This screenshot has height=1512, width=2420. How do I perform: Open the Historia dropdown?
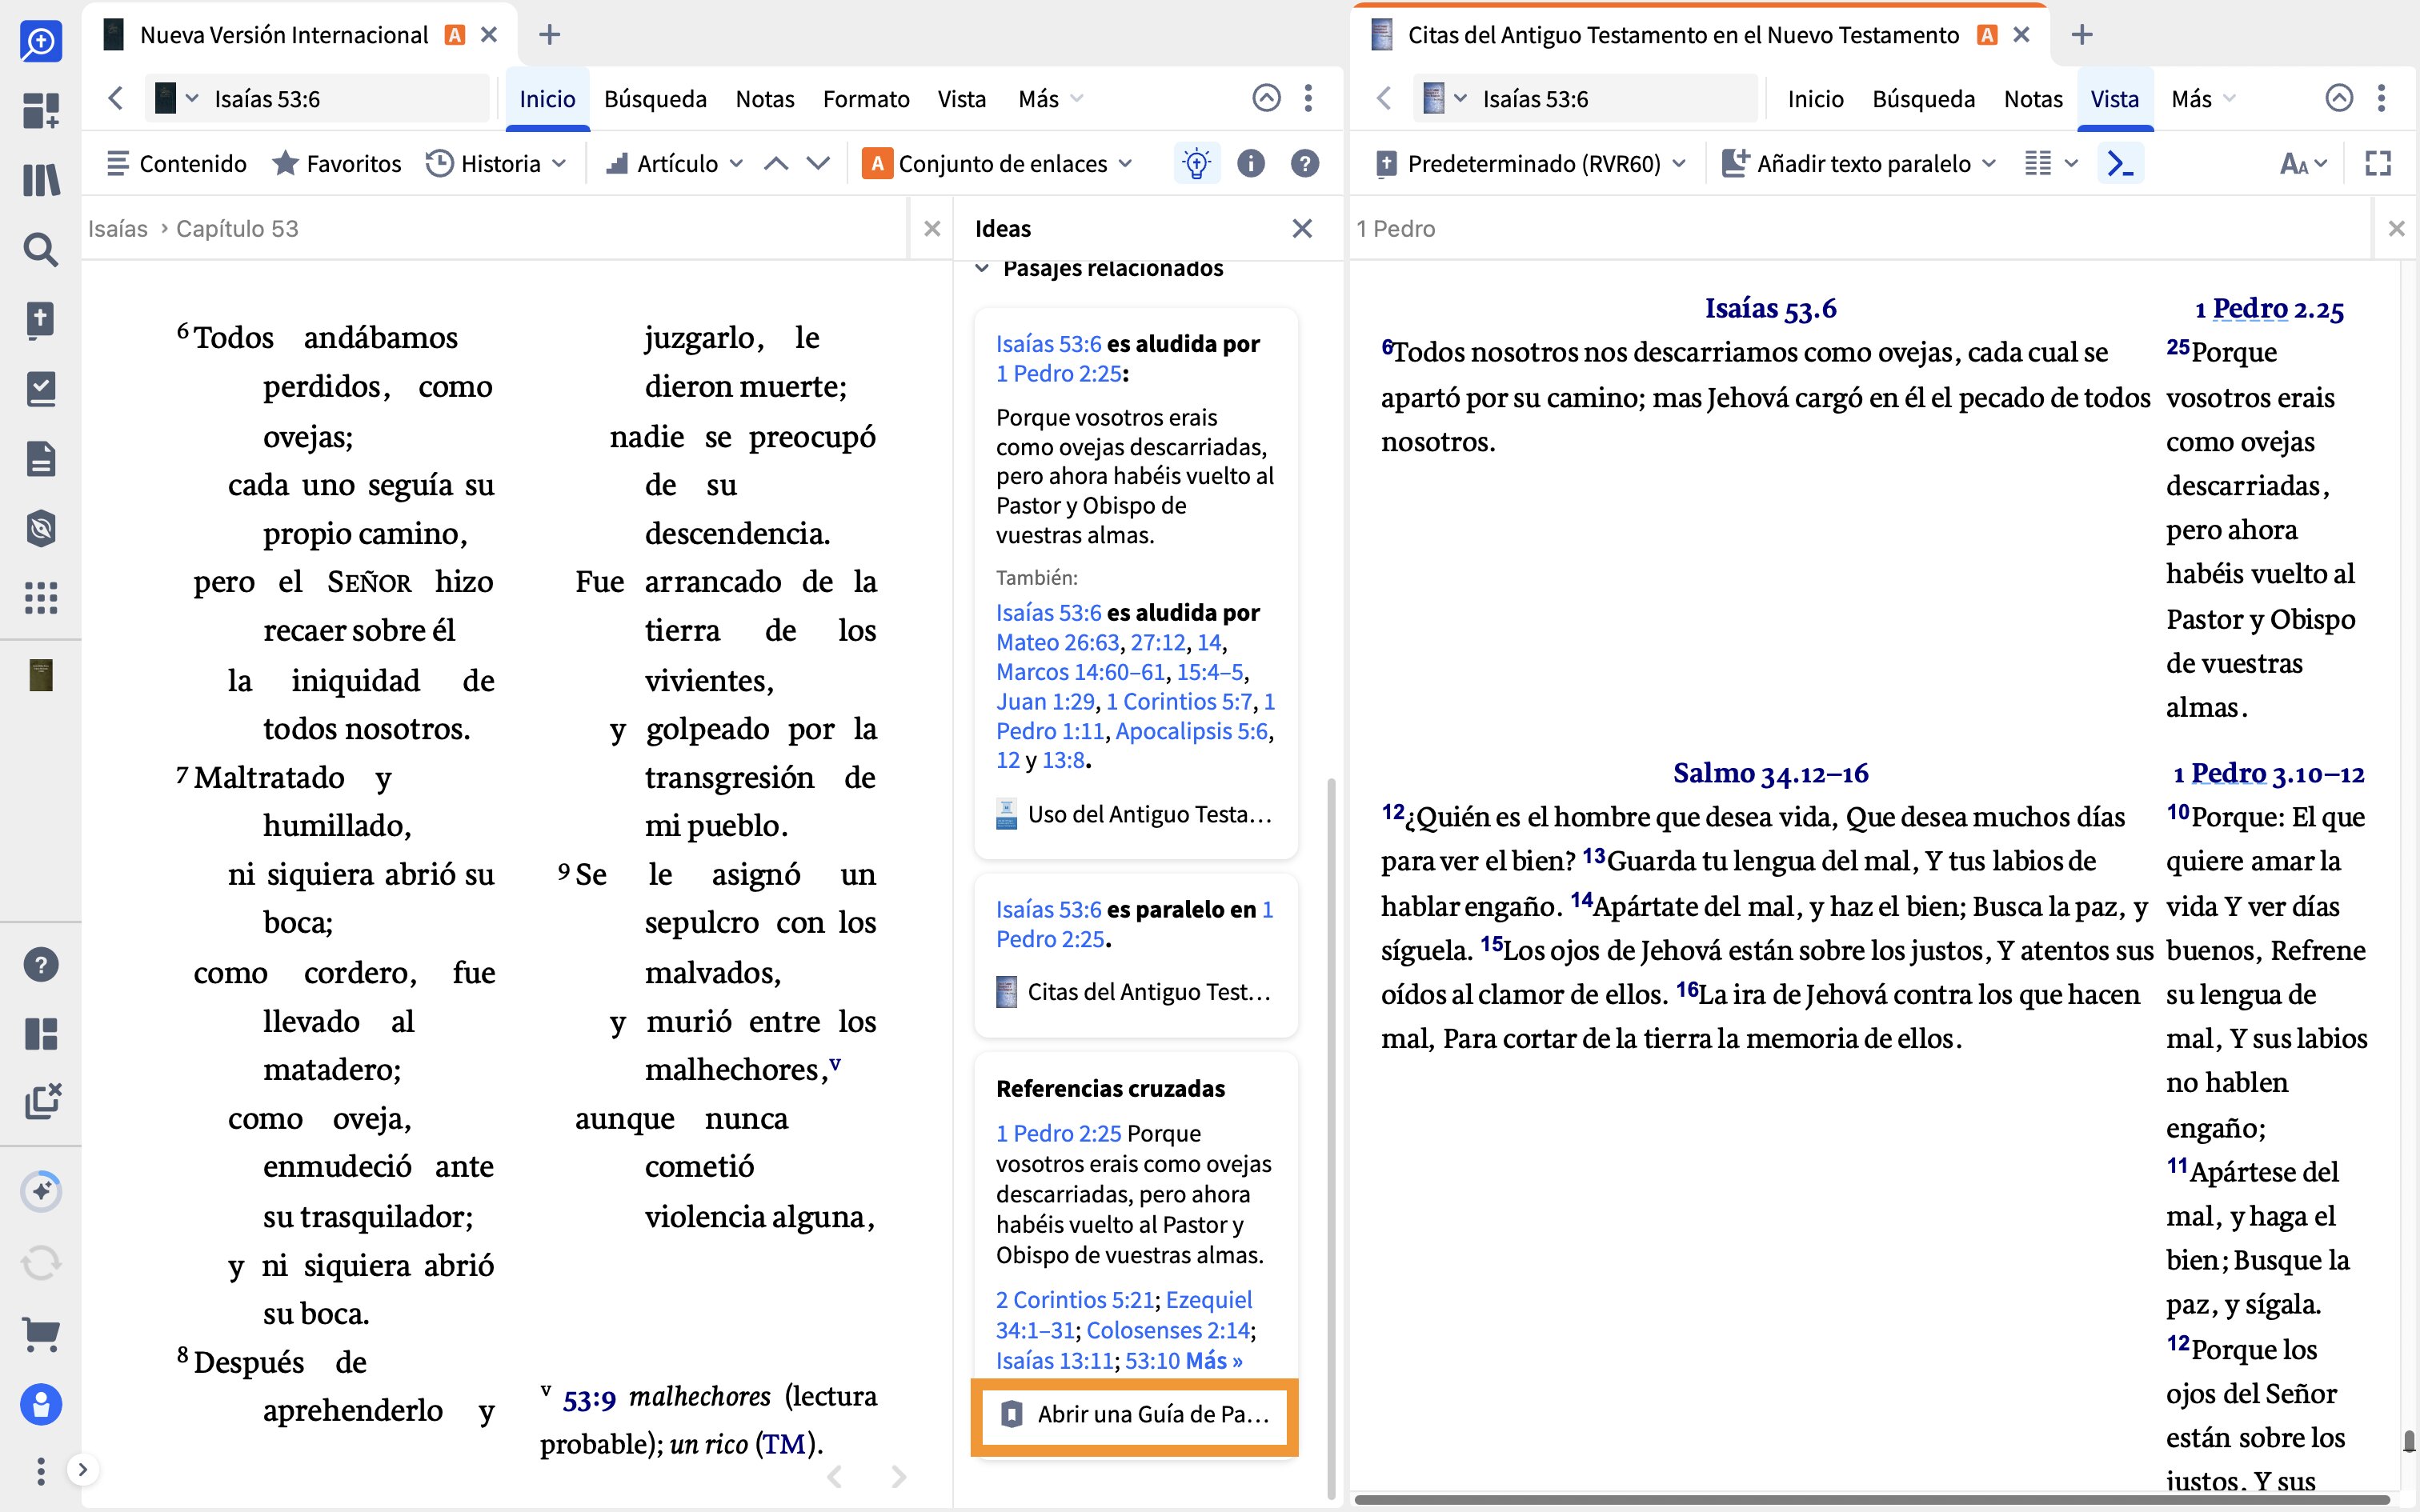tap(496, 163)
